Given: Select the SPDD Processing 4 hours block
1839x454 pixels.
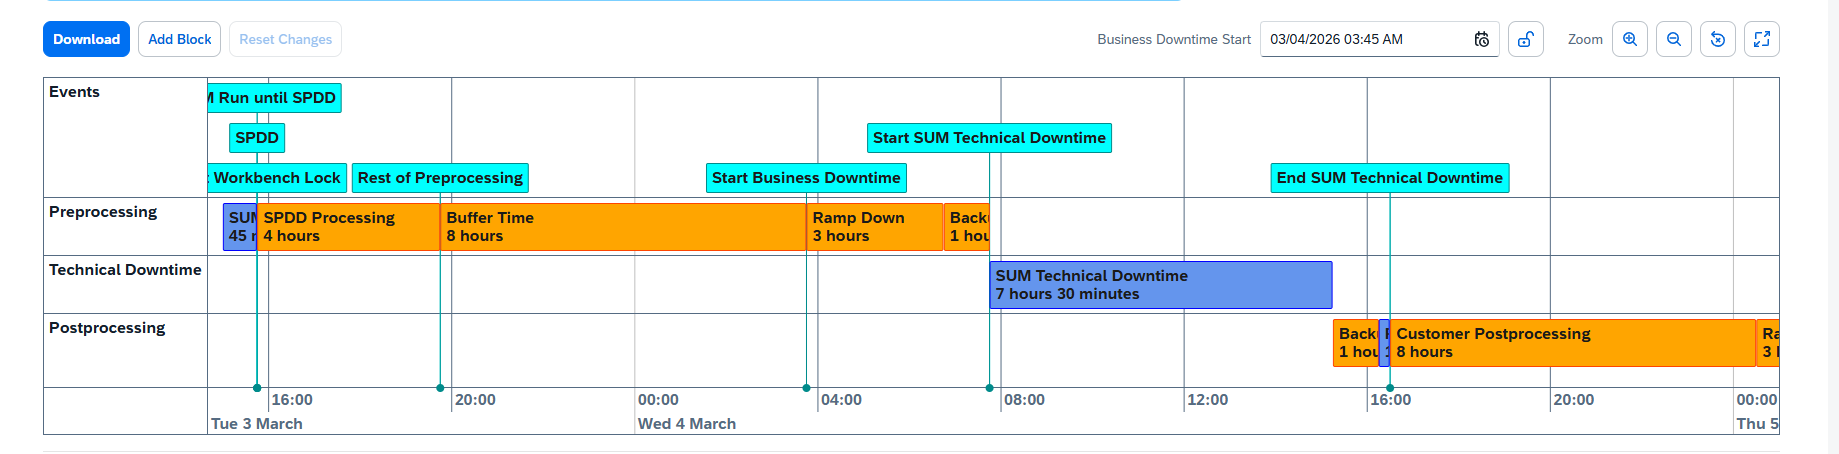Looking at the screenshot, I should pos(348,227).
